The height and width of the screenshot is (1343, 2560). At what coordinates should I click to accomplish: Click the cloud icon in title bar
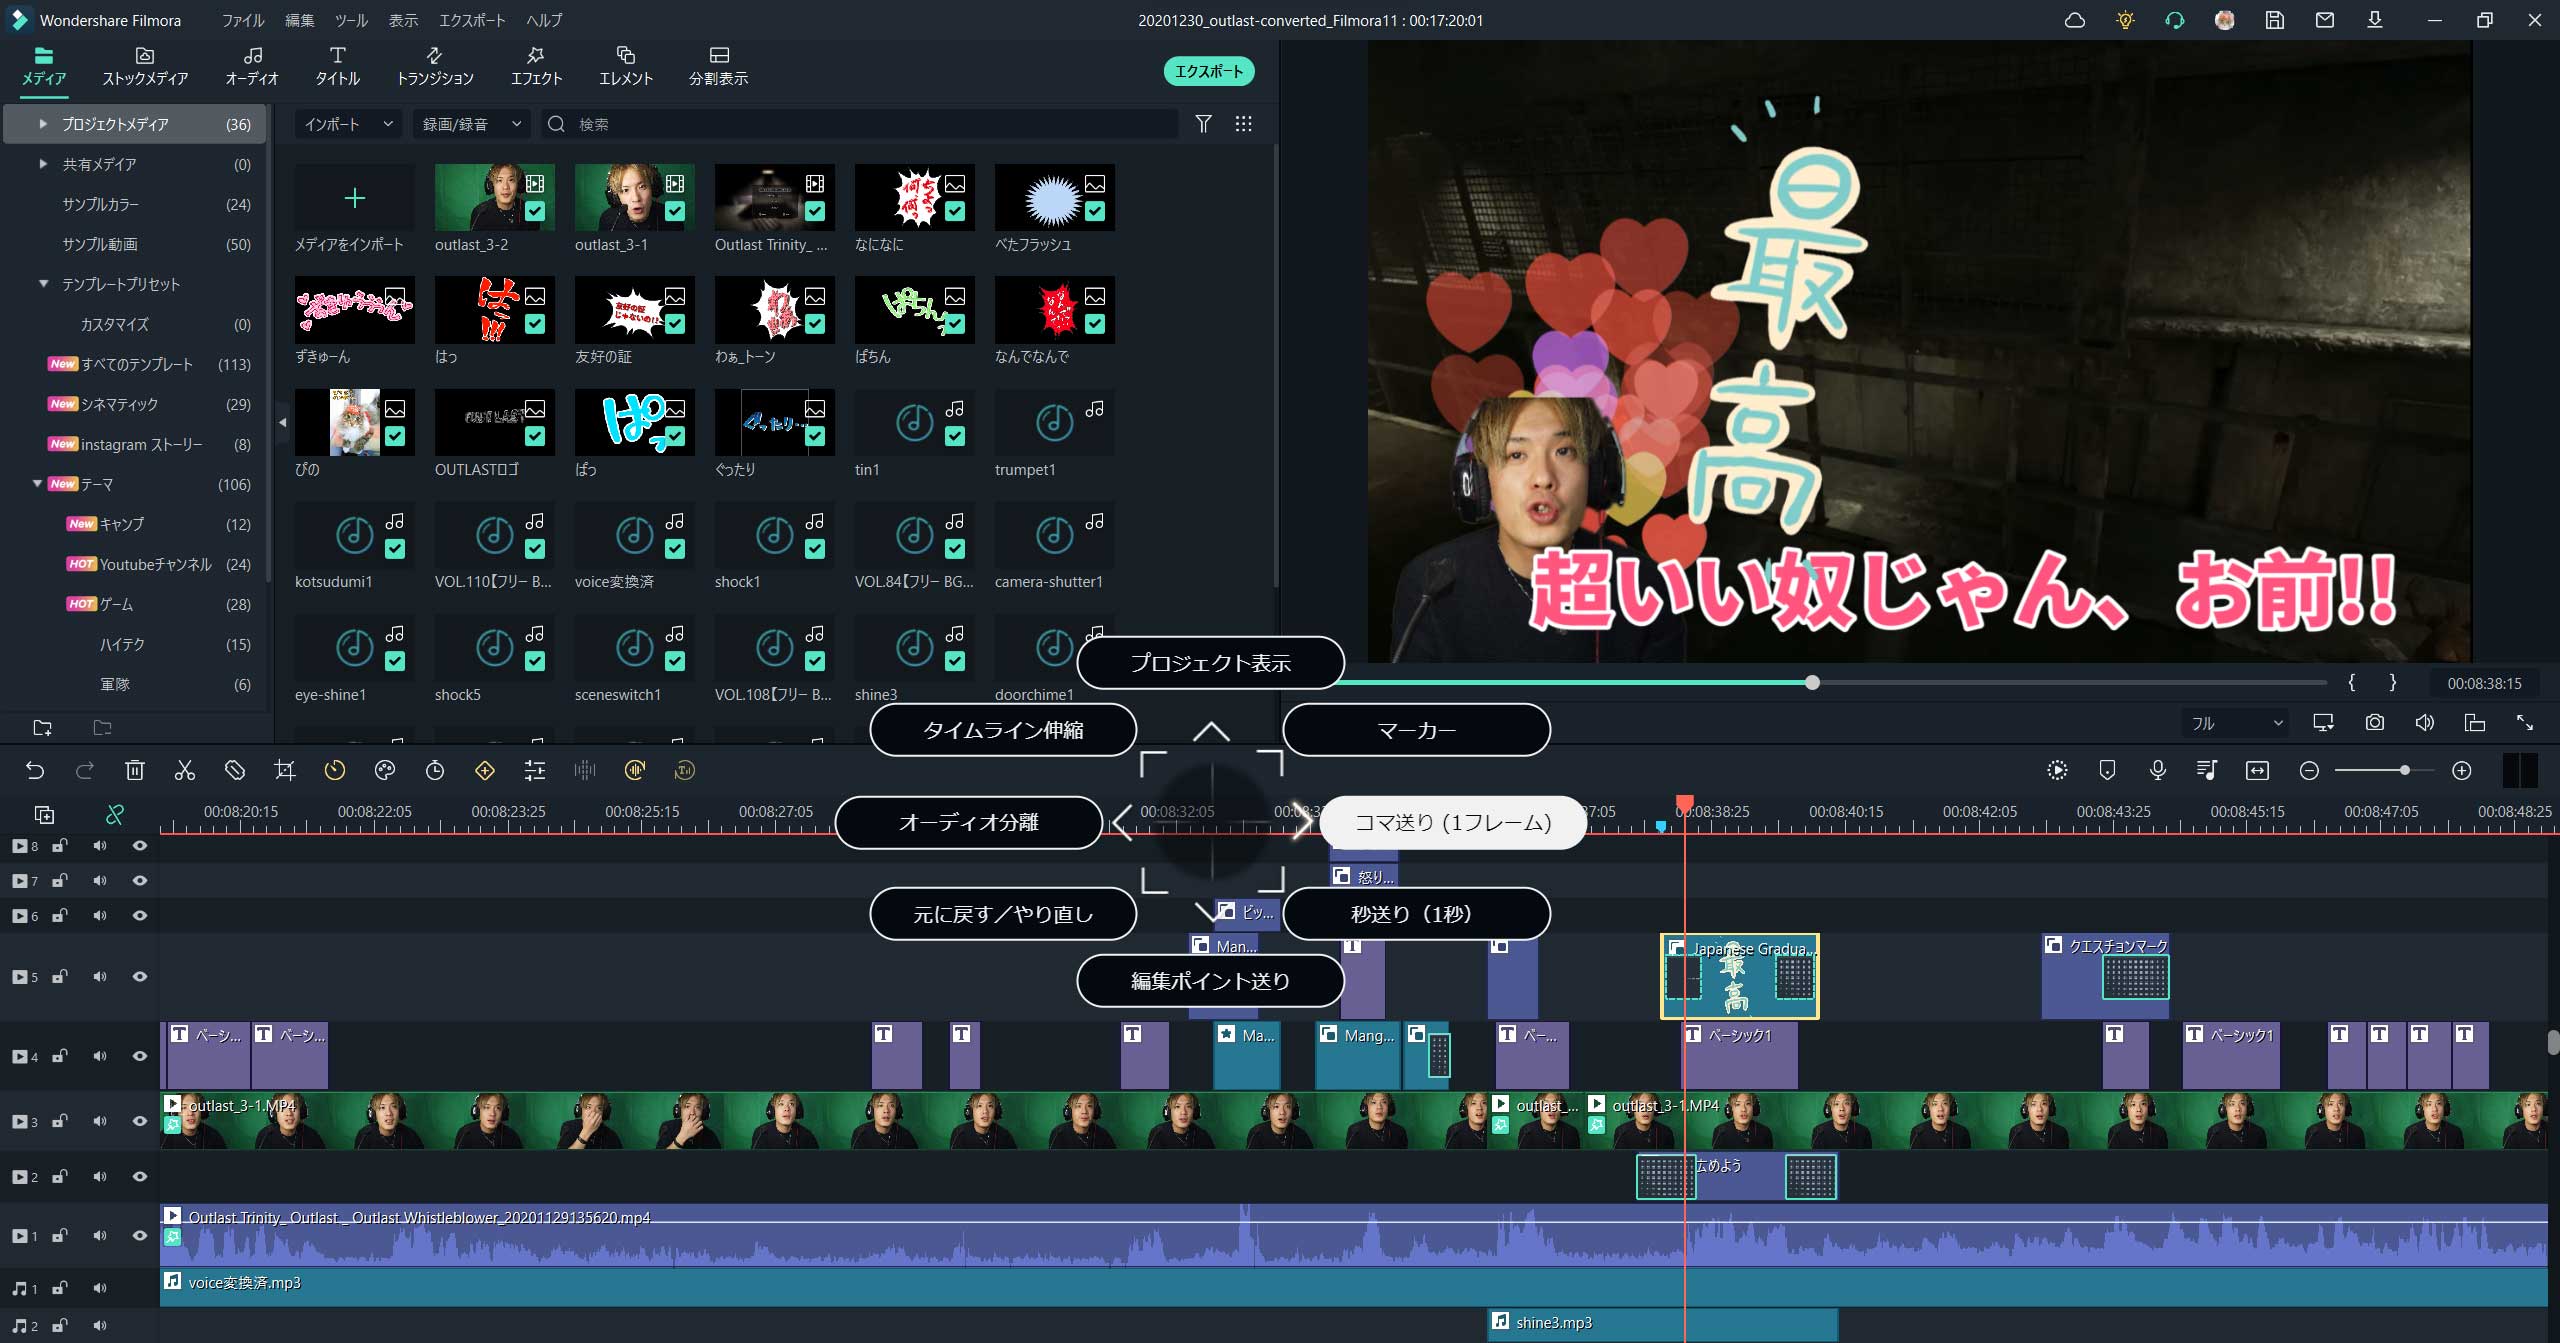click(x=2075, y=20)
